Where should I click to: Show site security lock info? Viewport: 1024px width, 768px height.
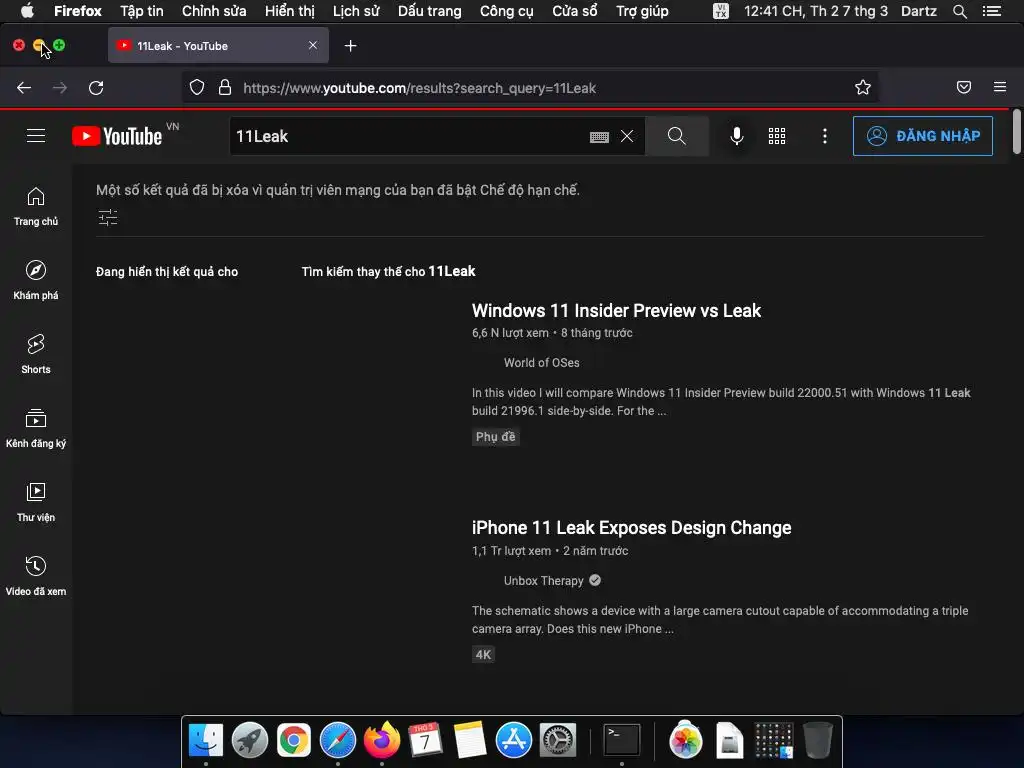(225, 88)
